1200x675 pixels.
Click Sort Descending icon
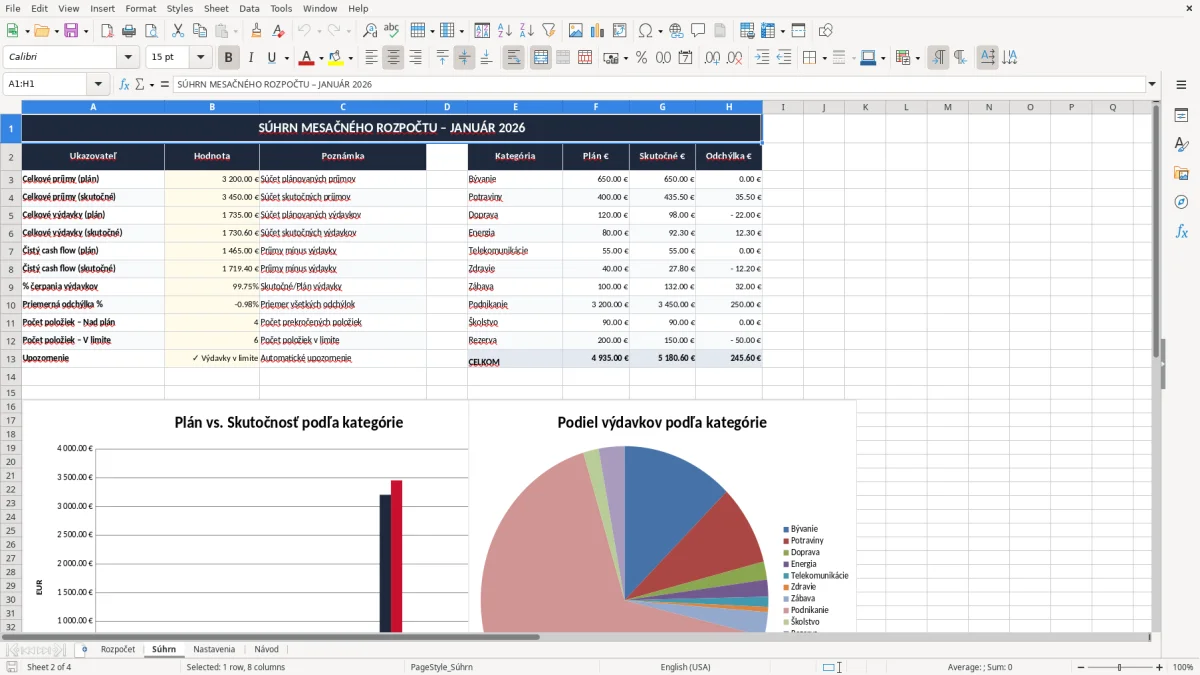pos(527,31)
